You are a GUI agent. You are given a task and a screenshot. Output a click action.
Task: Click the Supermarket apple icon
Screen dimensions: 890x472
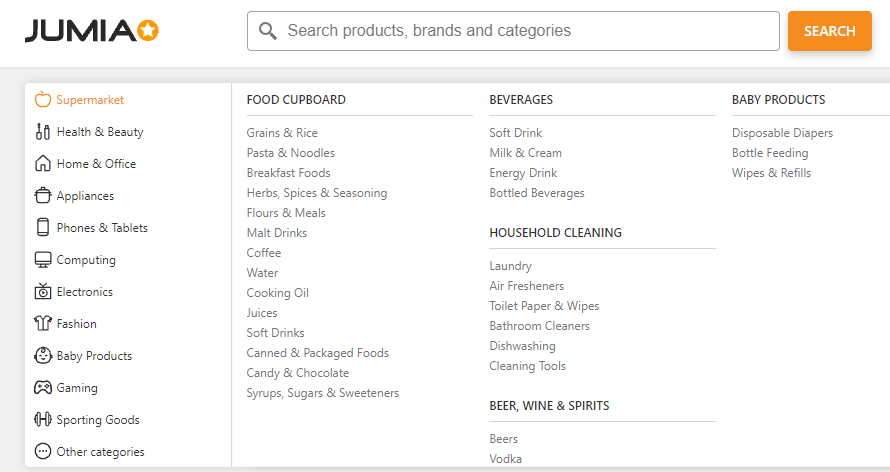click(42, 100)
